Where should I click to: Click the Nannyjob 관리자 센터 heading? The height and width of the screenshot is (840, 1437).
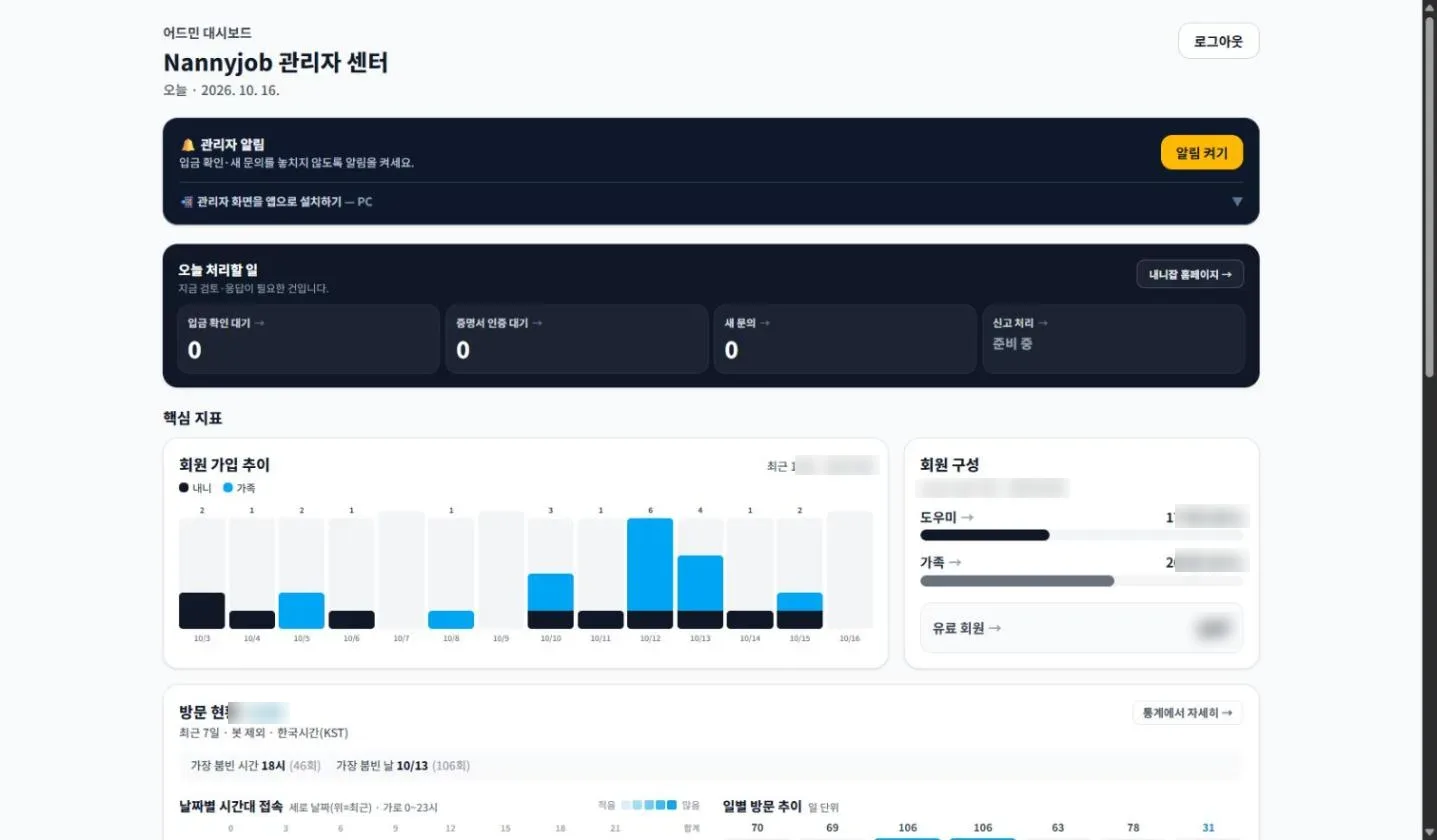(x=276, y=62)
